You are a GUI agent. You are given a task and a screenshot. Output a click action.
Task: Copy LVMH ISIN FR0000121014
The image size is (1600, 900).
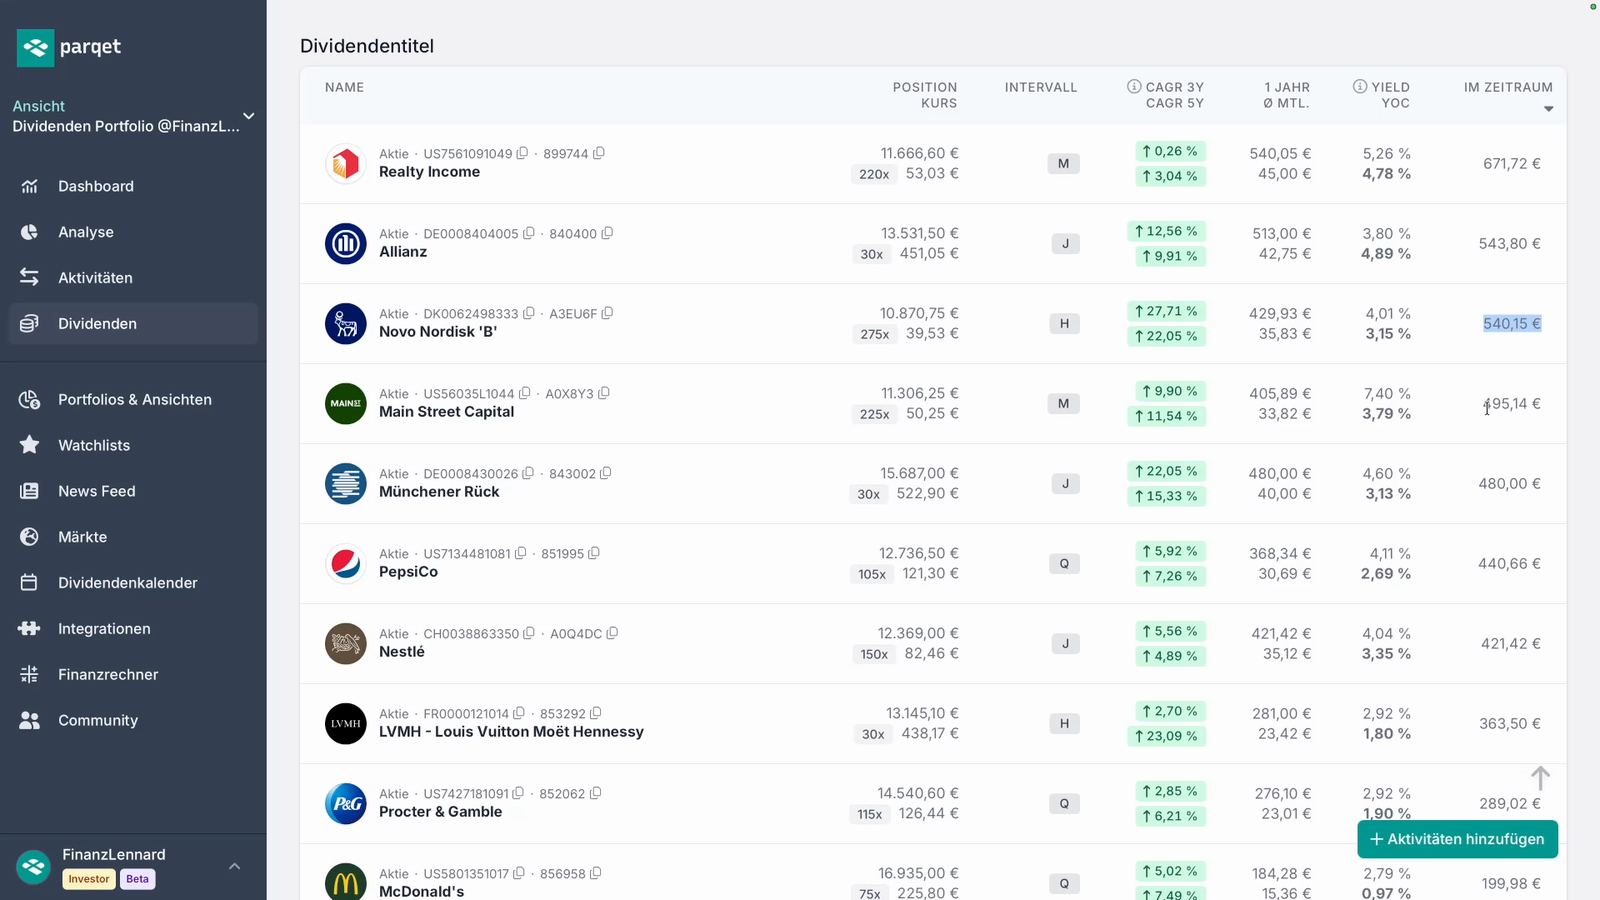tap(519, 713)
